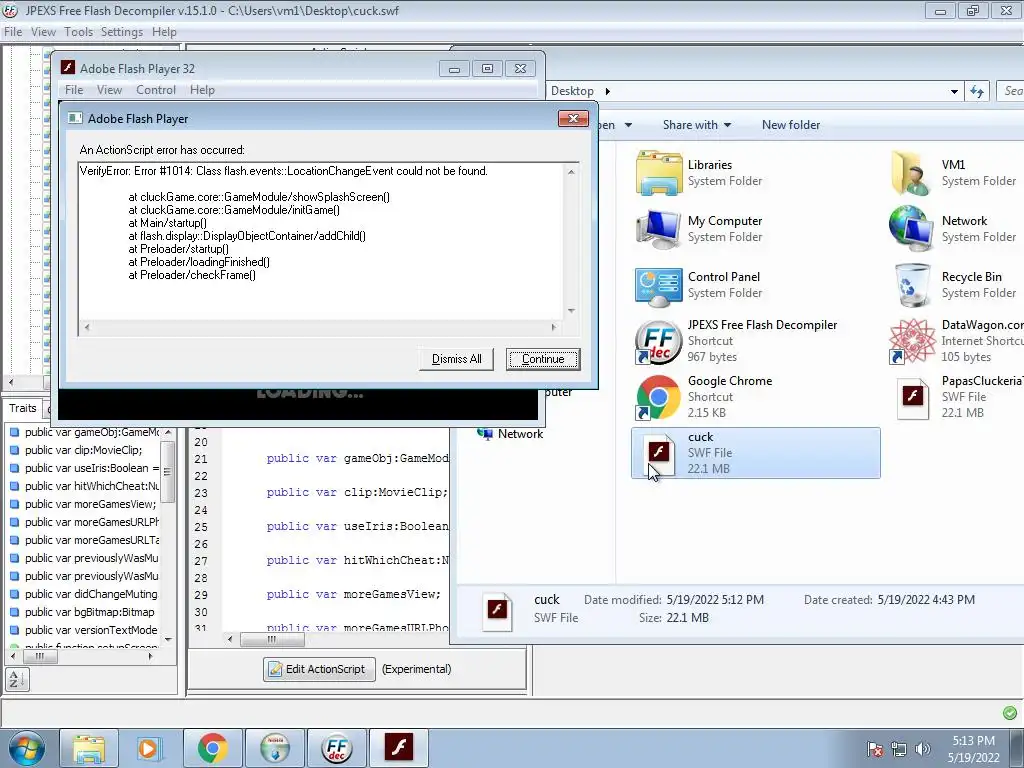The height and width of the screenshot is (768, 1024).
Task: Click the Explorer refresh button
Action: [x=977, y=91]
